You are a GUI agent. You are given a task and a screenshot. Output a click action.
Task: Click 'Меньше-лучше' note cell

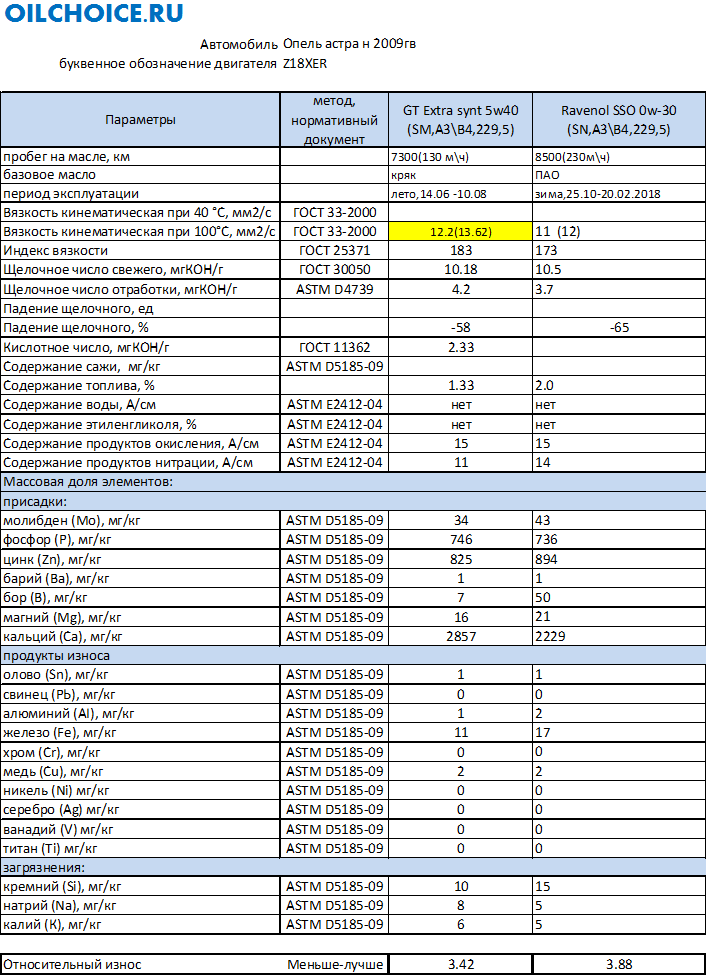coord(335,965)
